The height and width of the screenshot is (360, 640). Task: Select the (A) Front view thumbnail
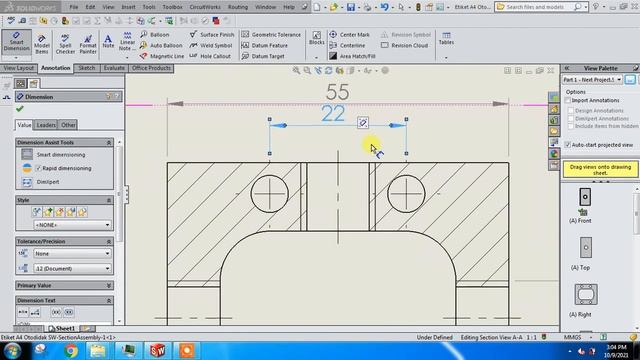[585, 197]
